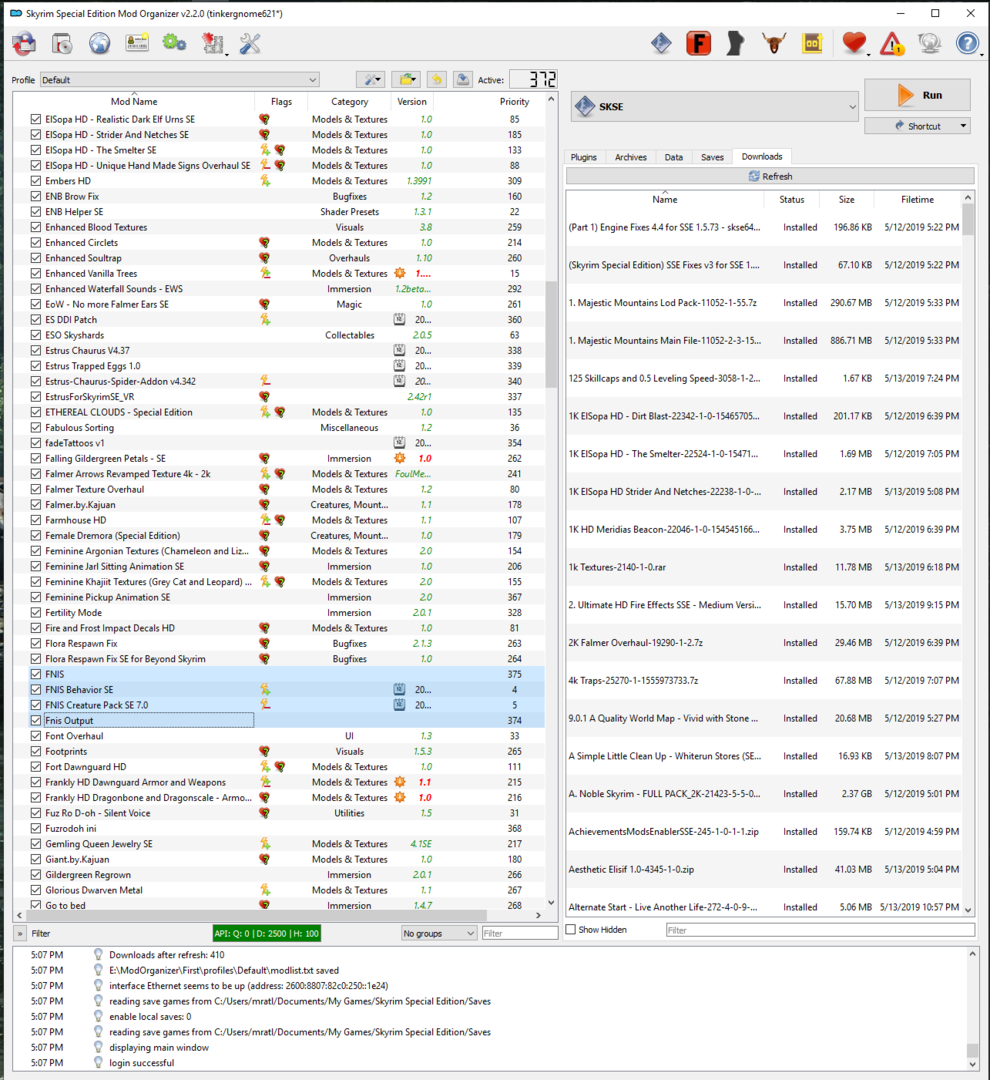Image resolution: width=990 pixels, height=1080 pixels.
Task: Open the blue Help question mark icon
Action: pos(968,43)
